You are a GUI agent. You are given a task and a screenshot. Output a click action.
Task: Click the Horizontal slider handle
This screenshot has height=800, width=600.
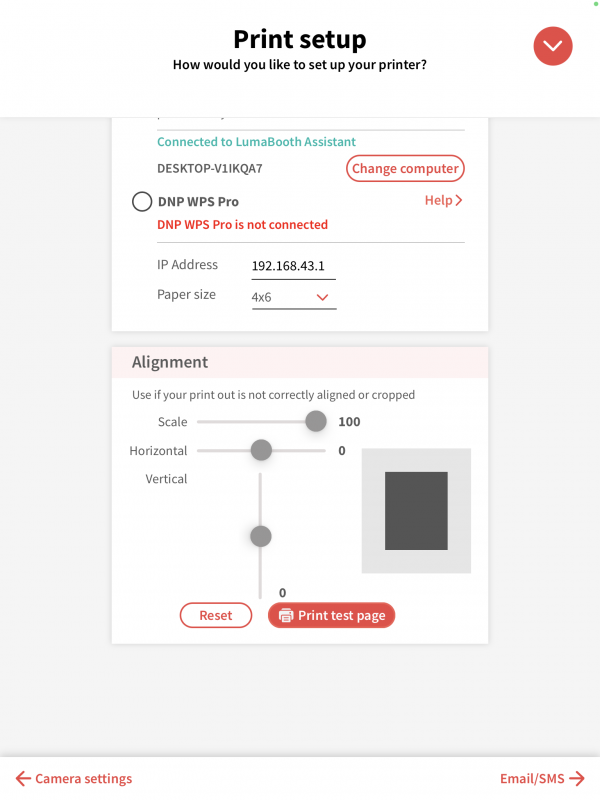pos(260,450)
